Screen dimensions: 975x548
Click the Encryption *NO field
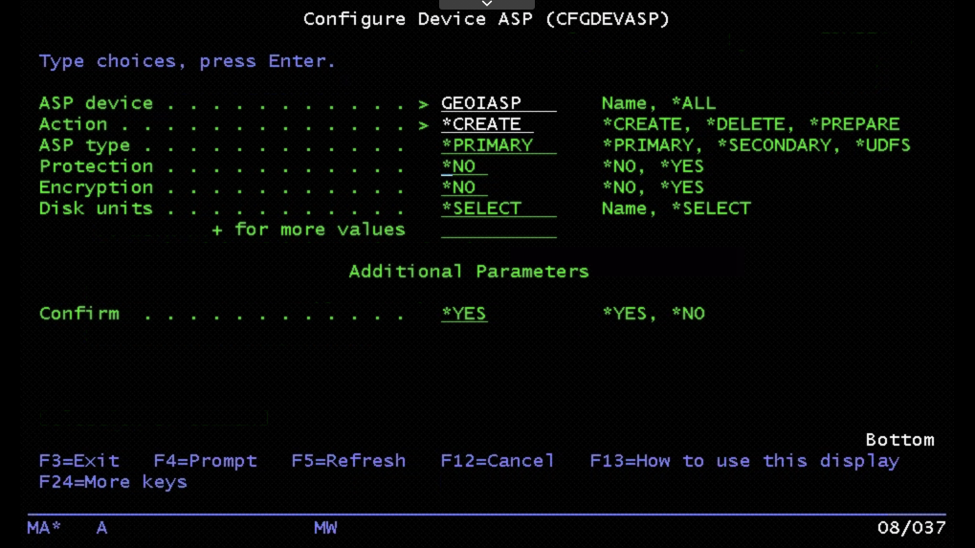click(464, 188)
